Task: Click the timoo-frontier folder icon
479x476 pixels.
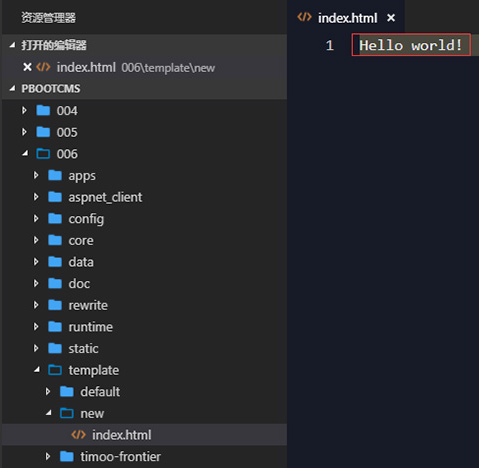Action: pos(67,456)
